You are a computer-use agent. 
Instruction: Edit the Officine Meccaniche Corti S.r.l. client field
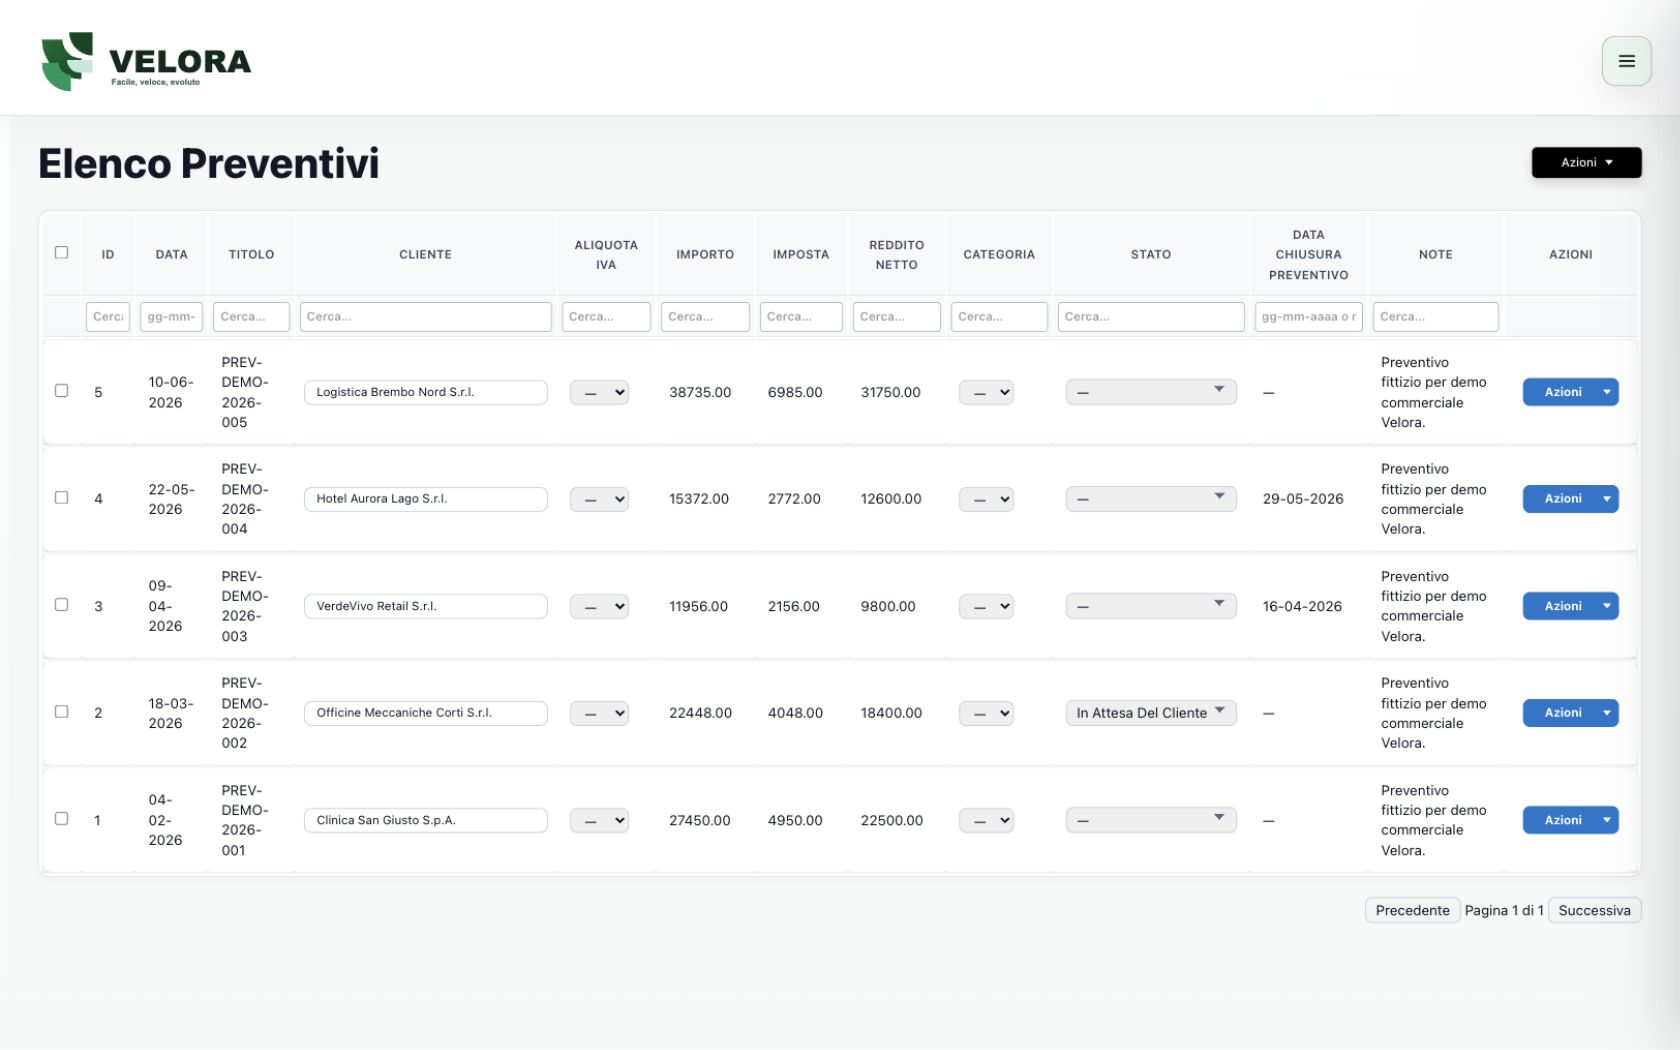pyautogui.click(x=425, y=713)
